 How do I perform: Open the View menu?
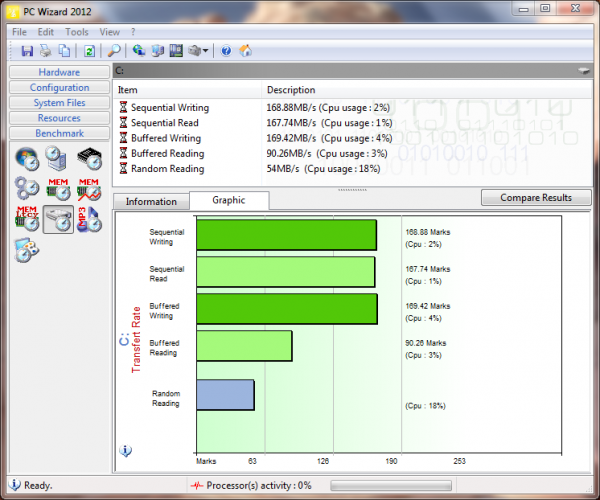tap(109, 32)
